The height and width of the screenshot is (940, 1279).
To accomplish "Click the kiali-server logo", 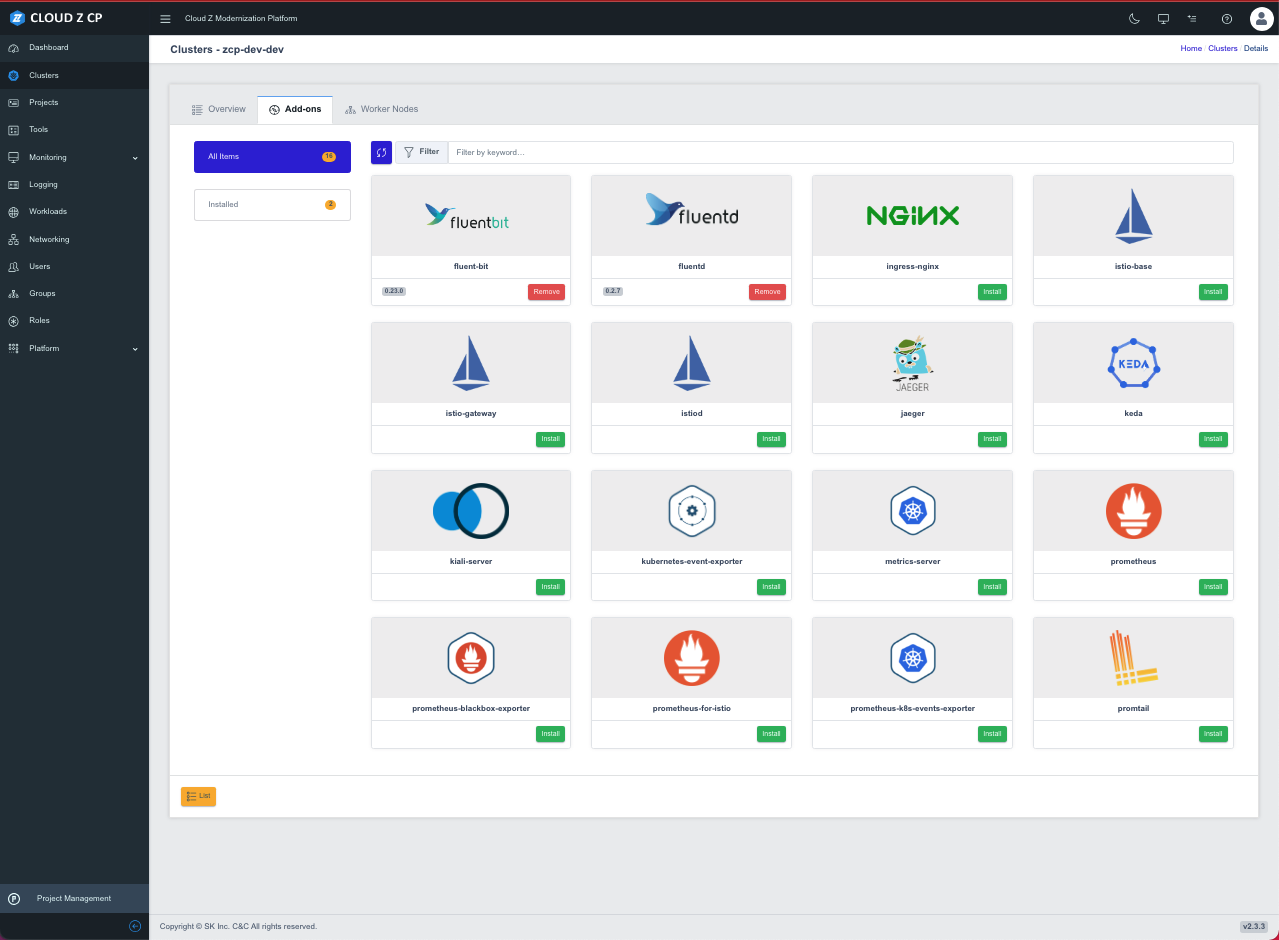I will point(471,511).
